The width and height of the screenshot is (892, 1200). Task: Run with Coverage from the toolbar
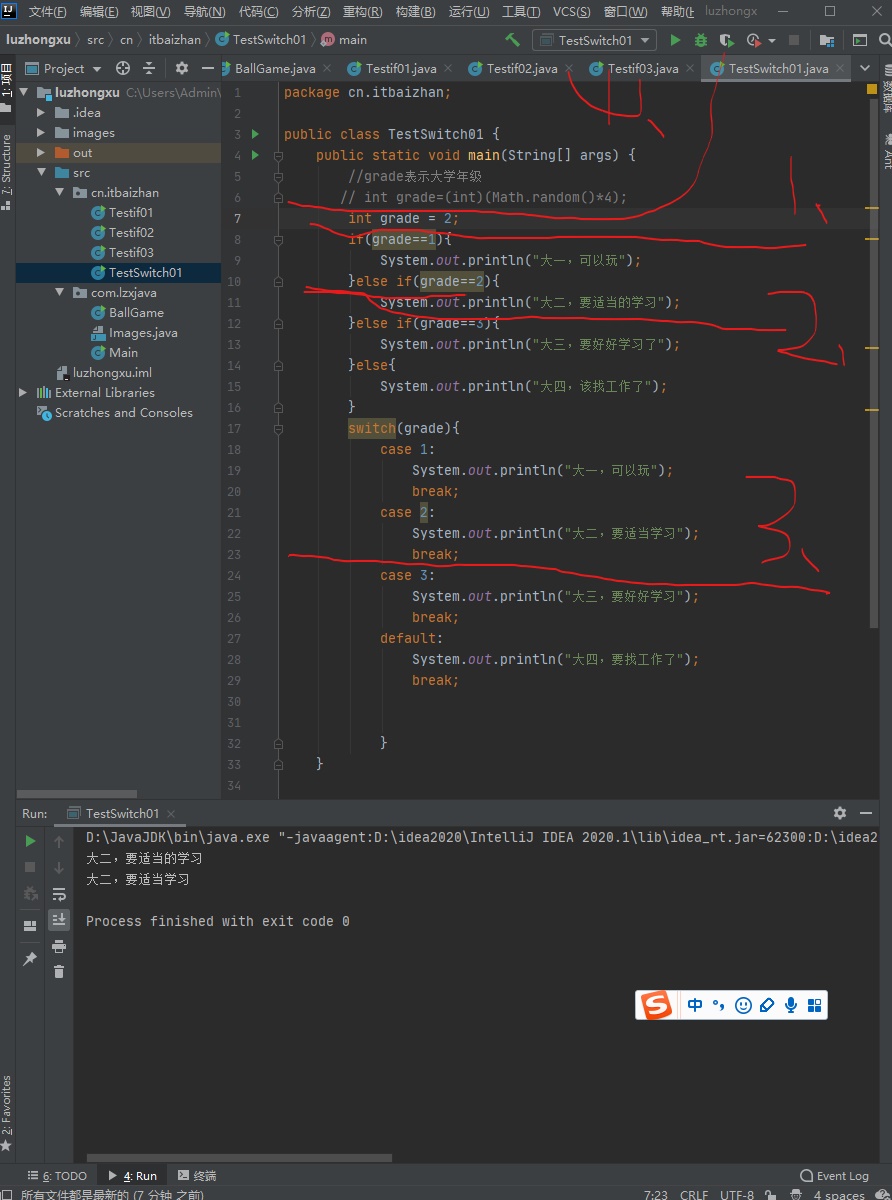[x=727, y=40]
